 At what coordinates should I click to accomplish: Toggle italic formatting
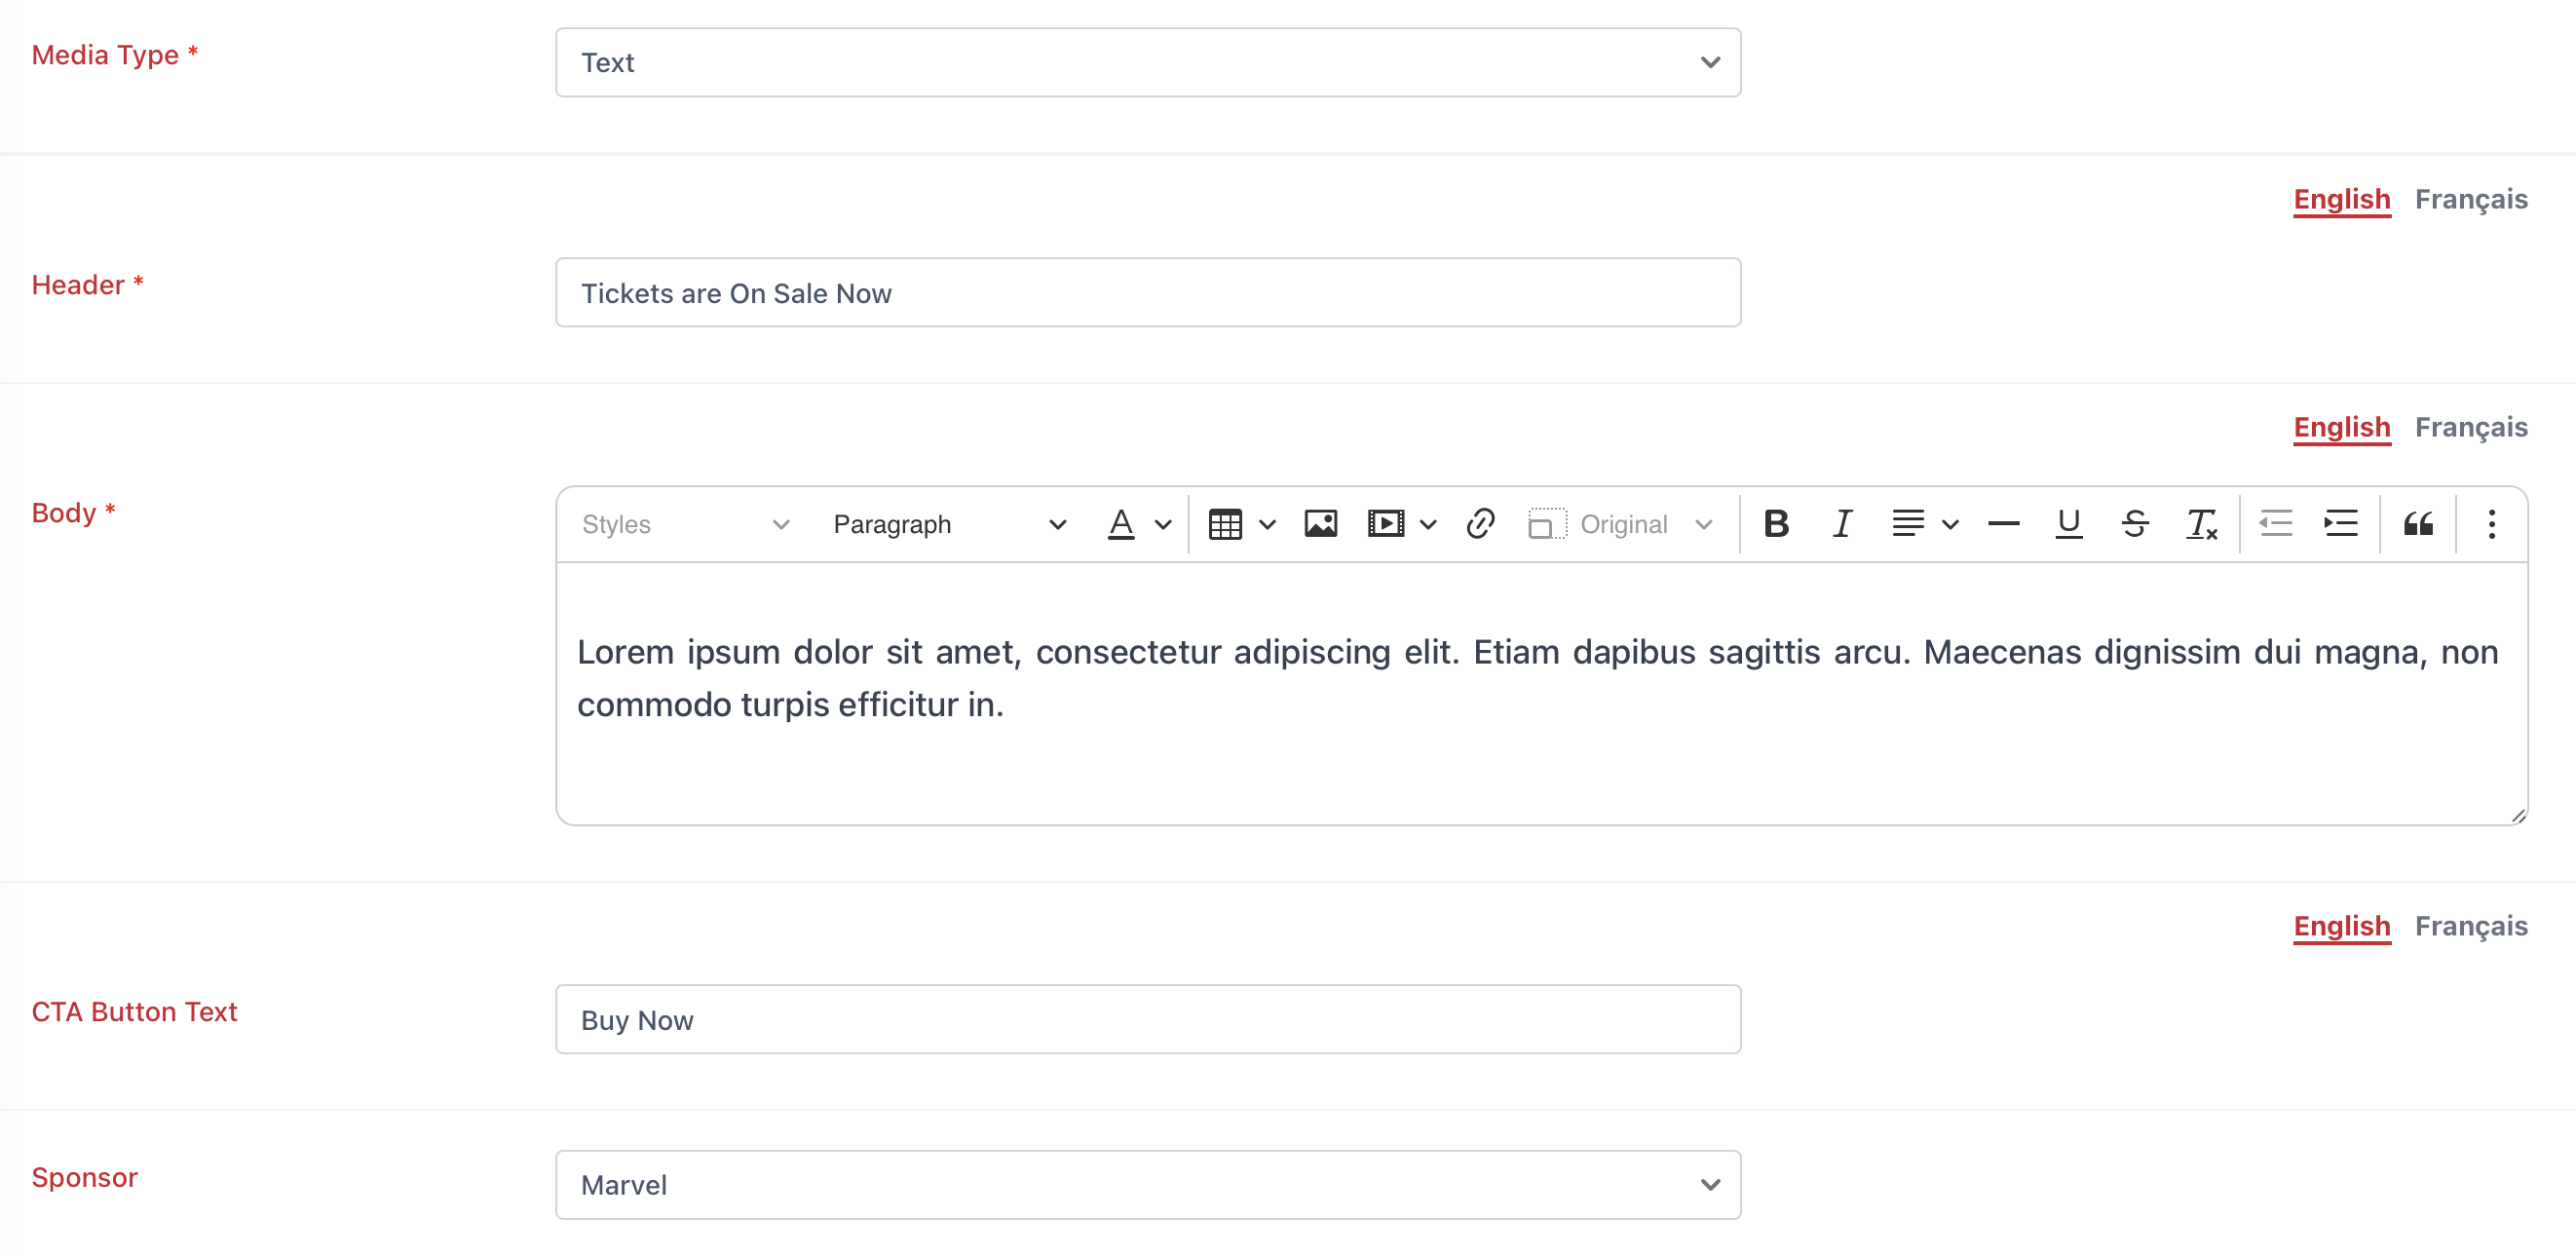(1842, 524)
